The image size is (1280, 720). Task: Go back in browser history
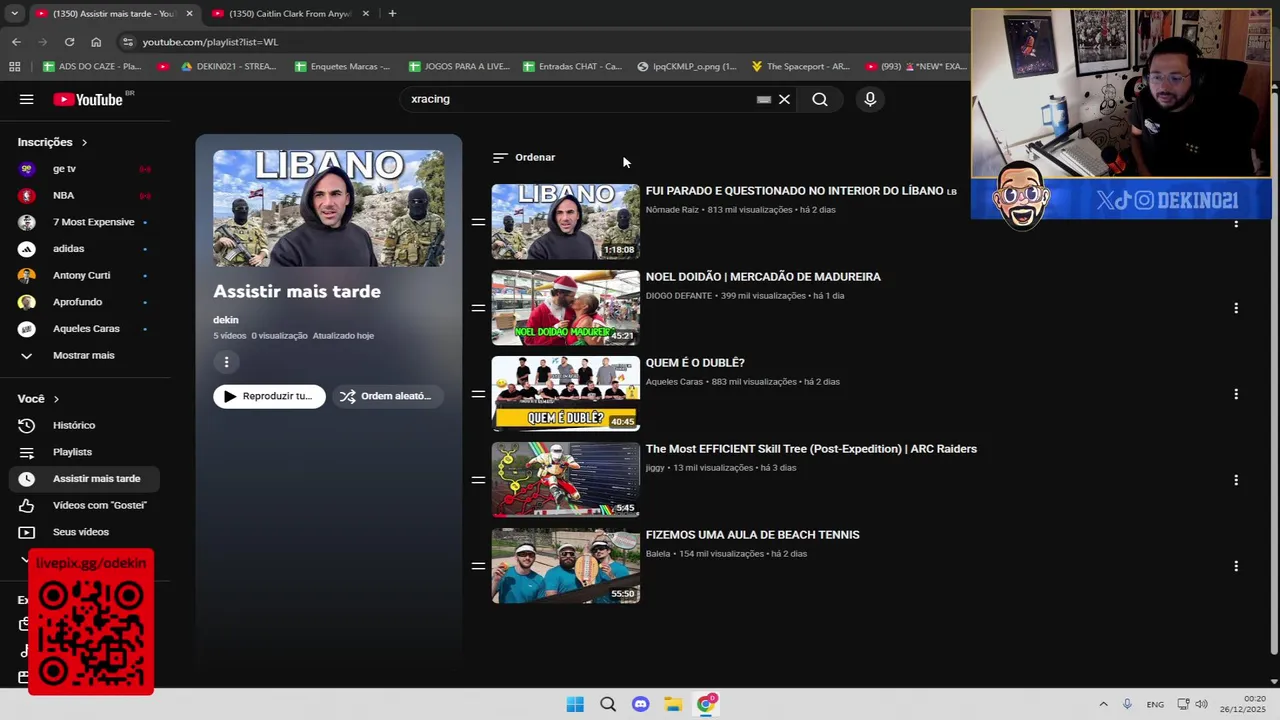(x=16, y=42)
